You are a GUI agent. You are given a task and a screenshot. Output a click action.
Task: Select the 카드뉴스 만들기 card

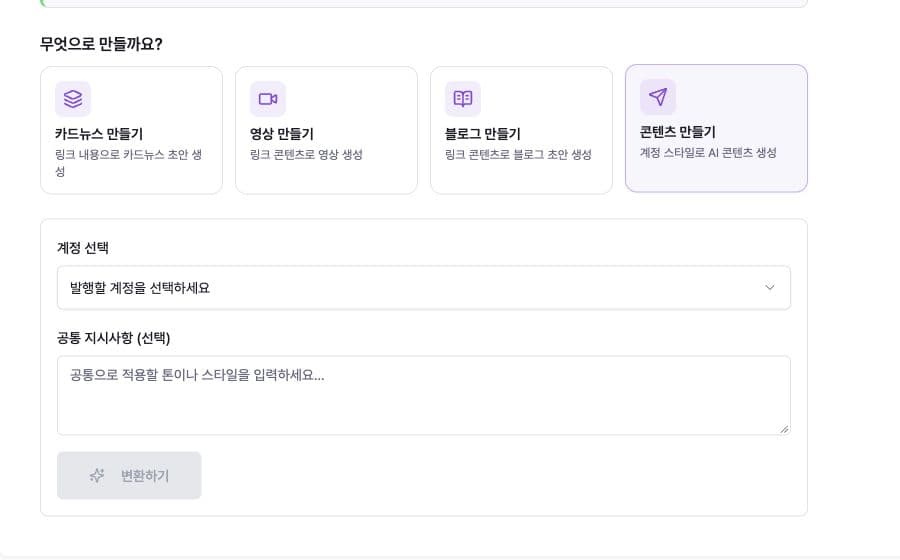[131, 130]
